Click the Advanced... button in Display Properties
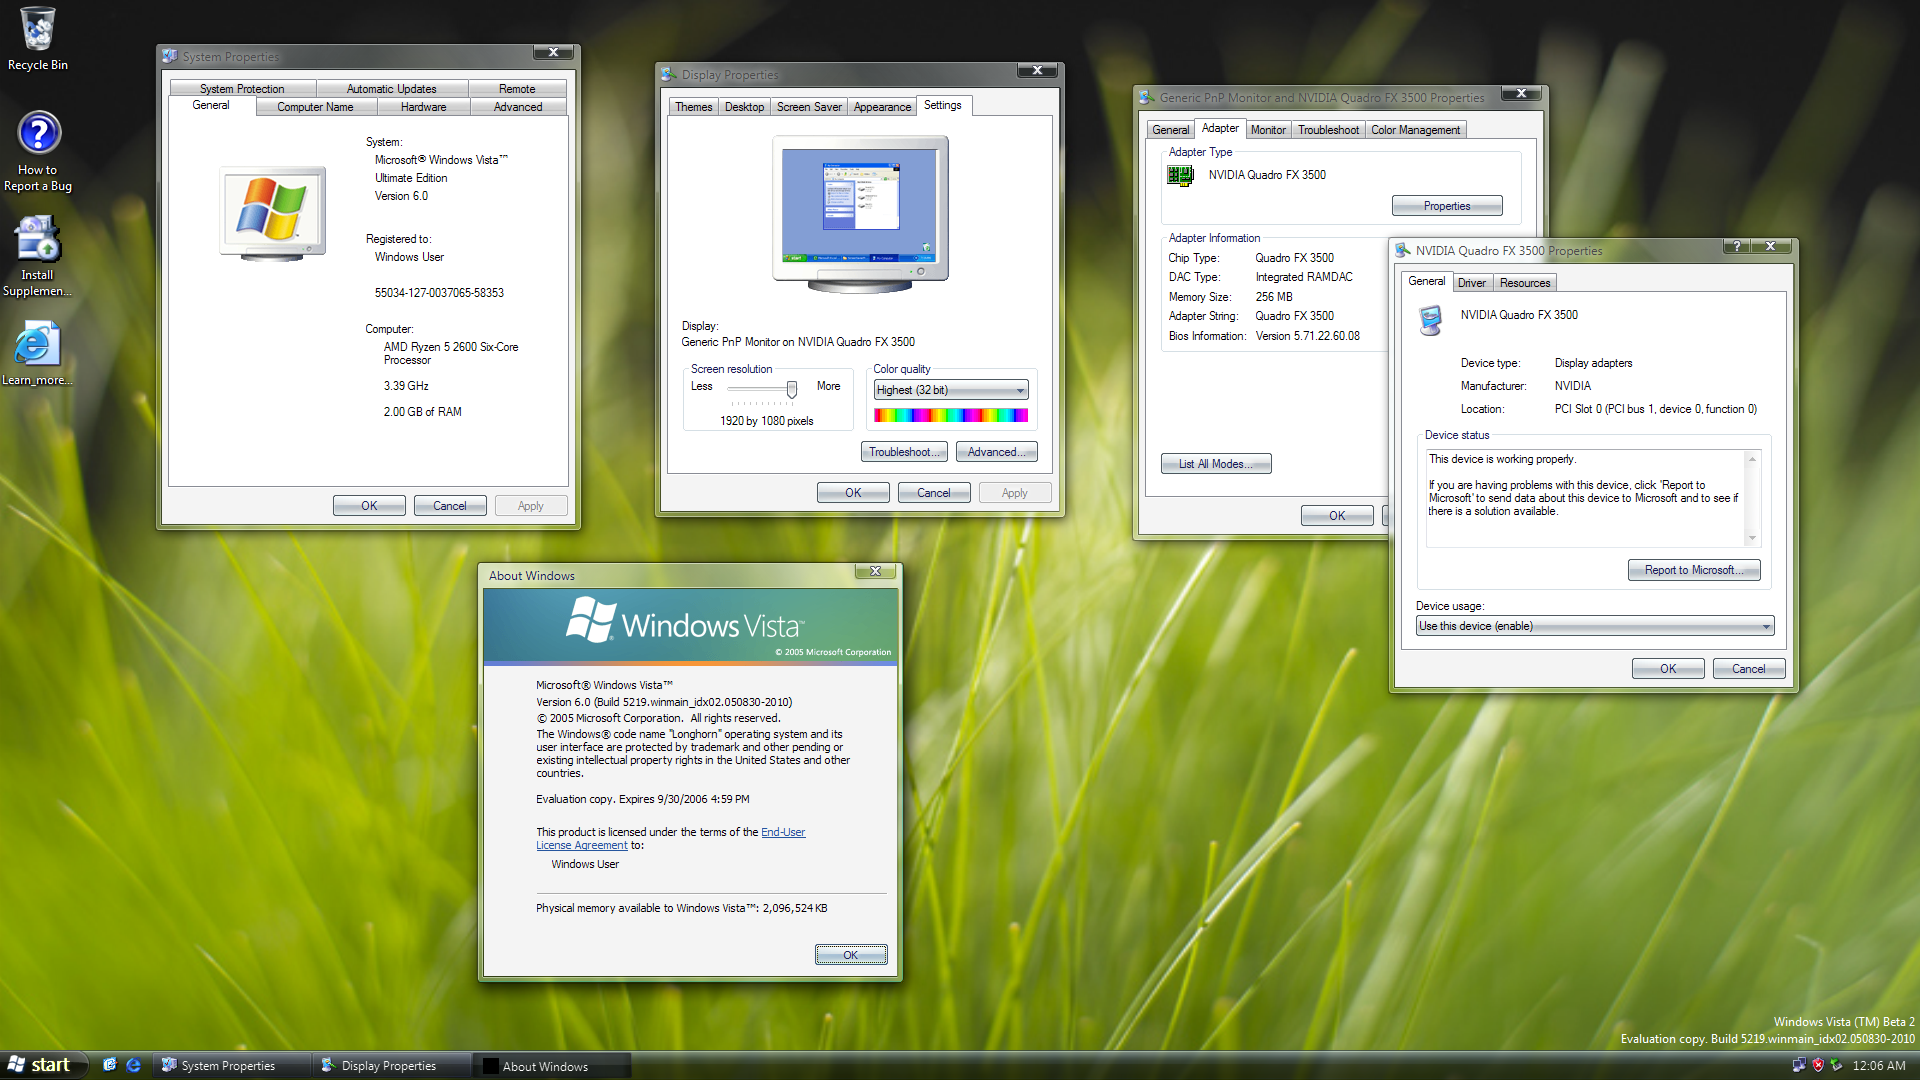Screen dimensions: 1920x1080 (996, 452)
